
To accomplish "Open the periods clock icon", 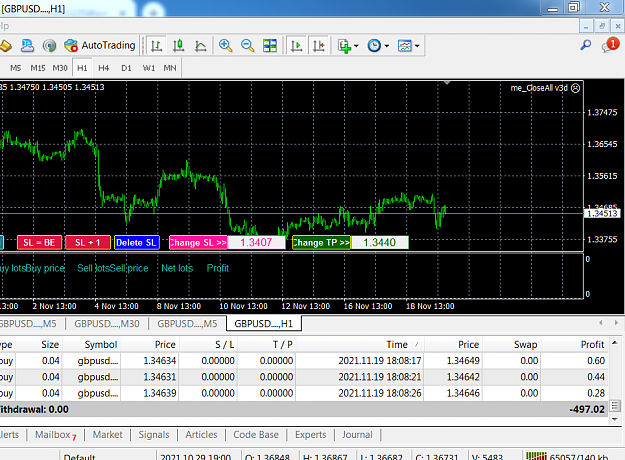I will [374, 46].
